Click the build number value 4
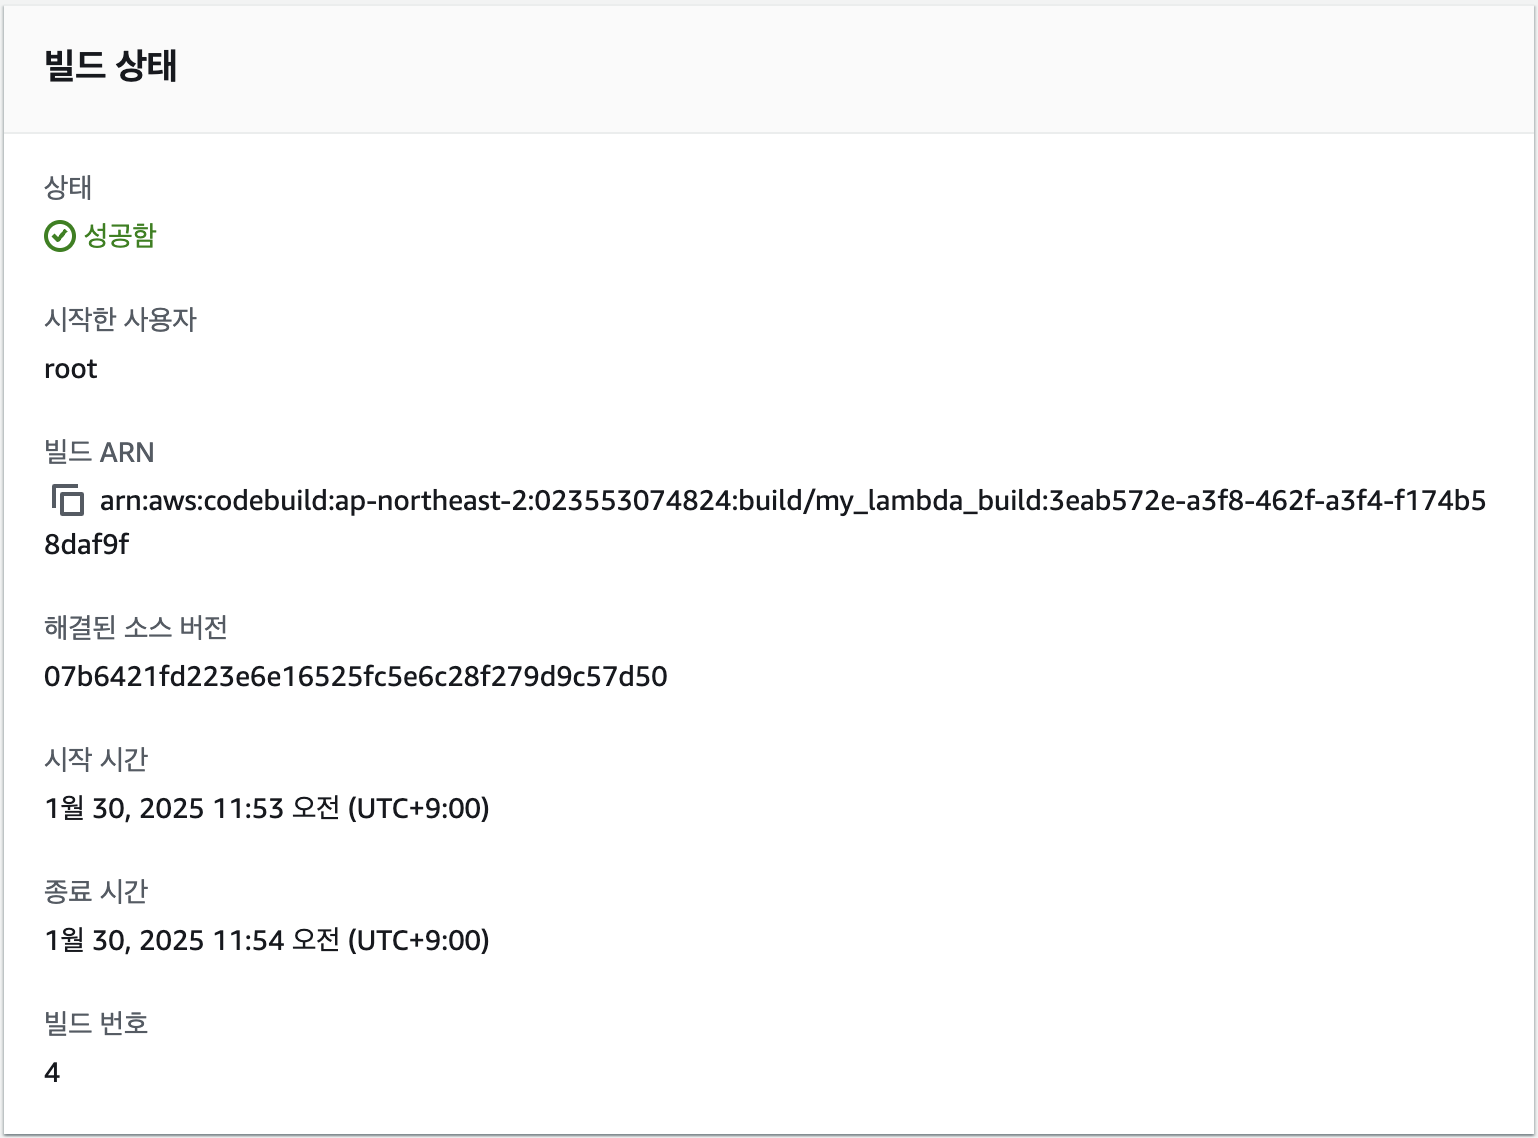1538x1138 pixels. click(52, 1073)
